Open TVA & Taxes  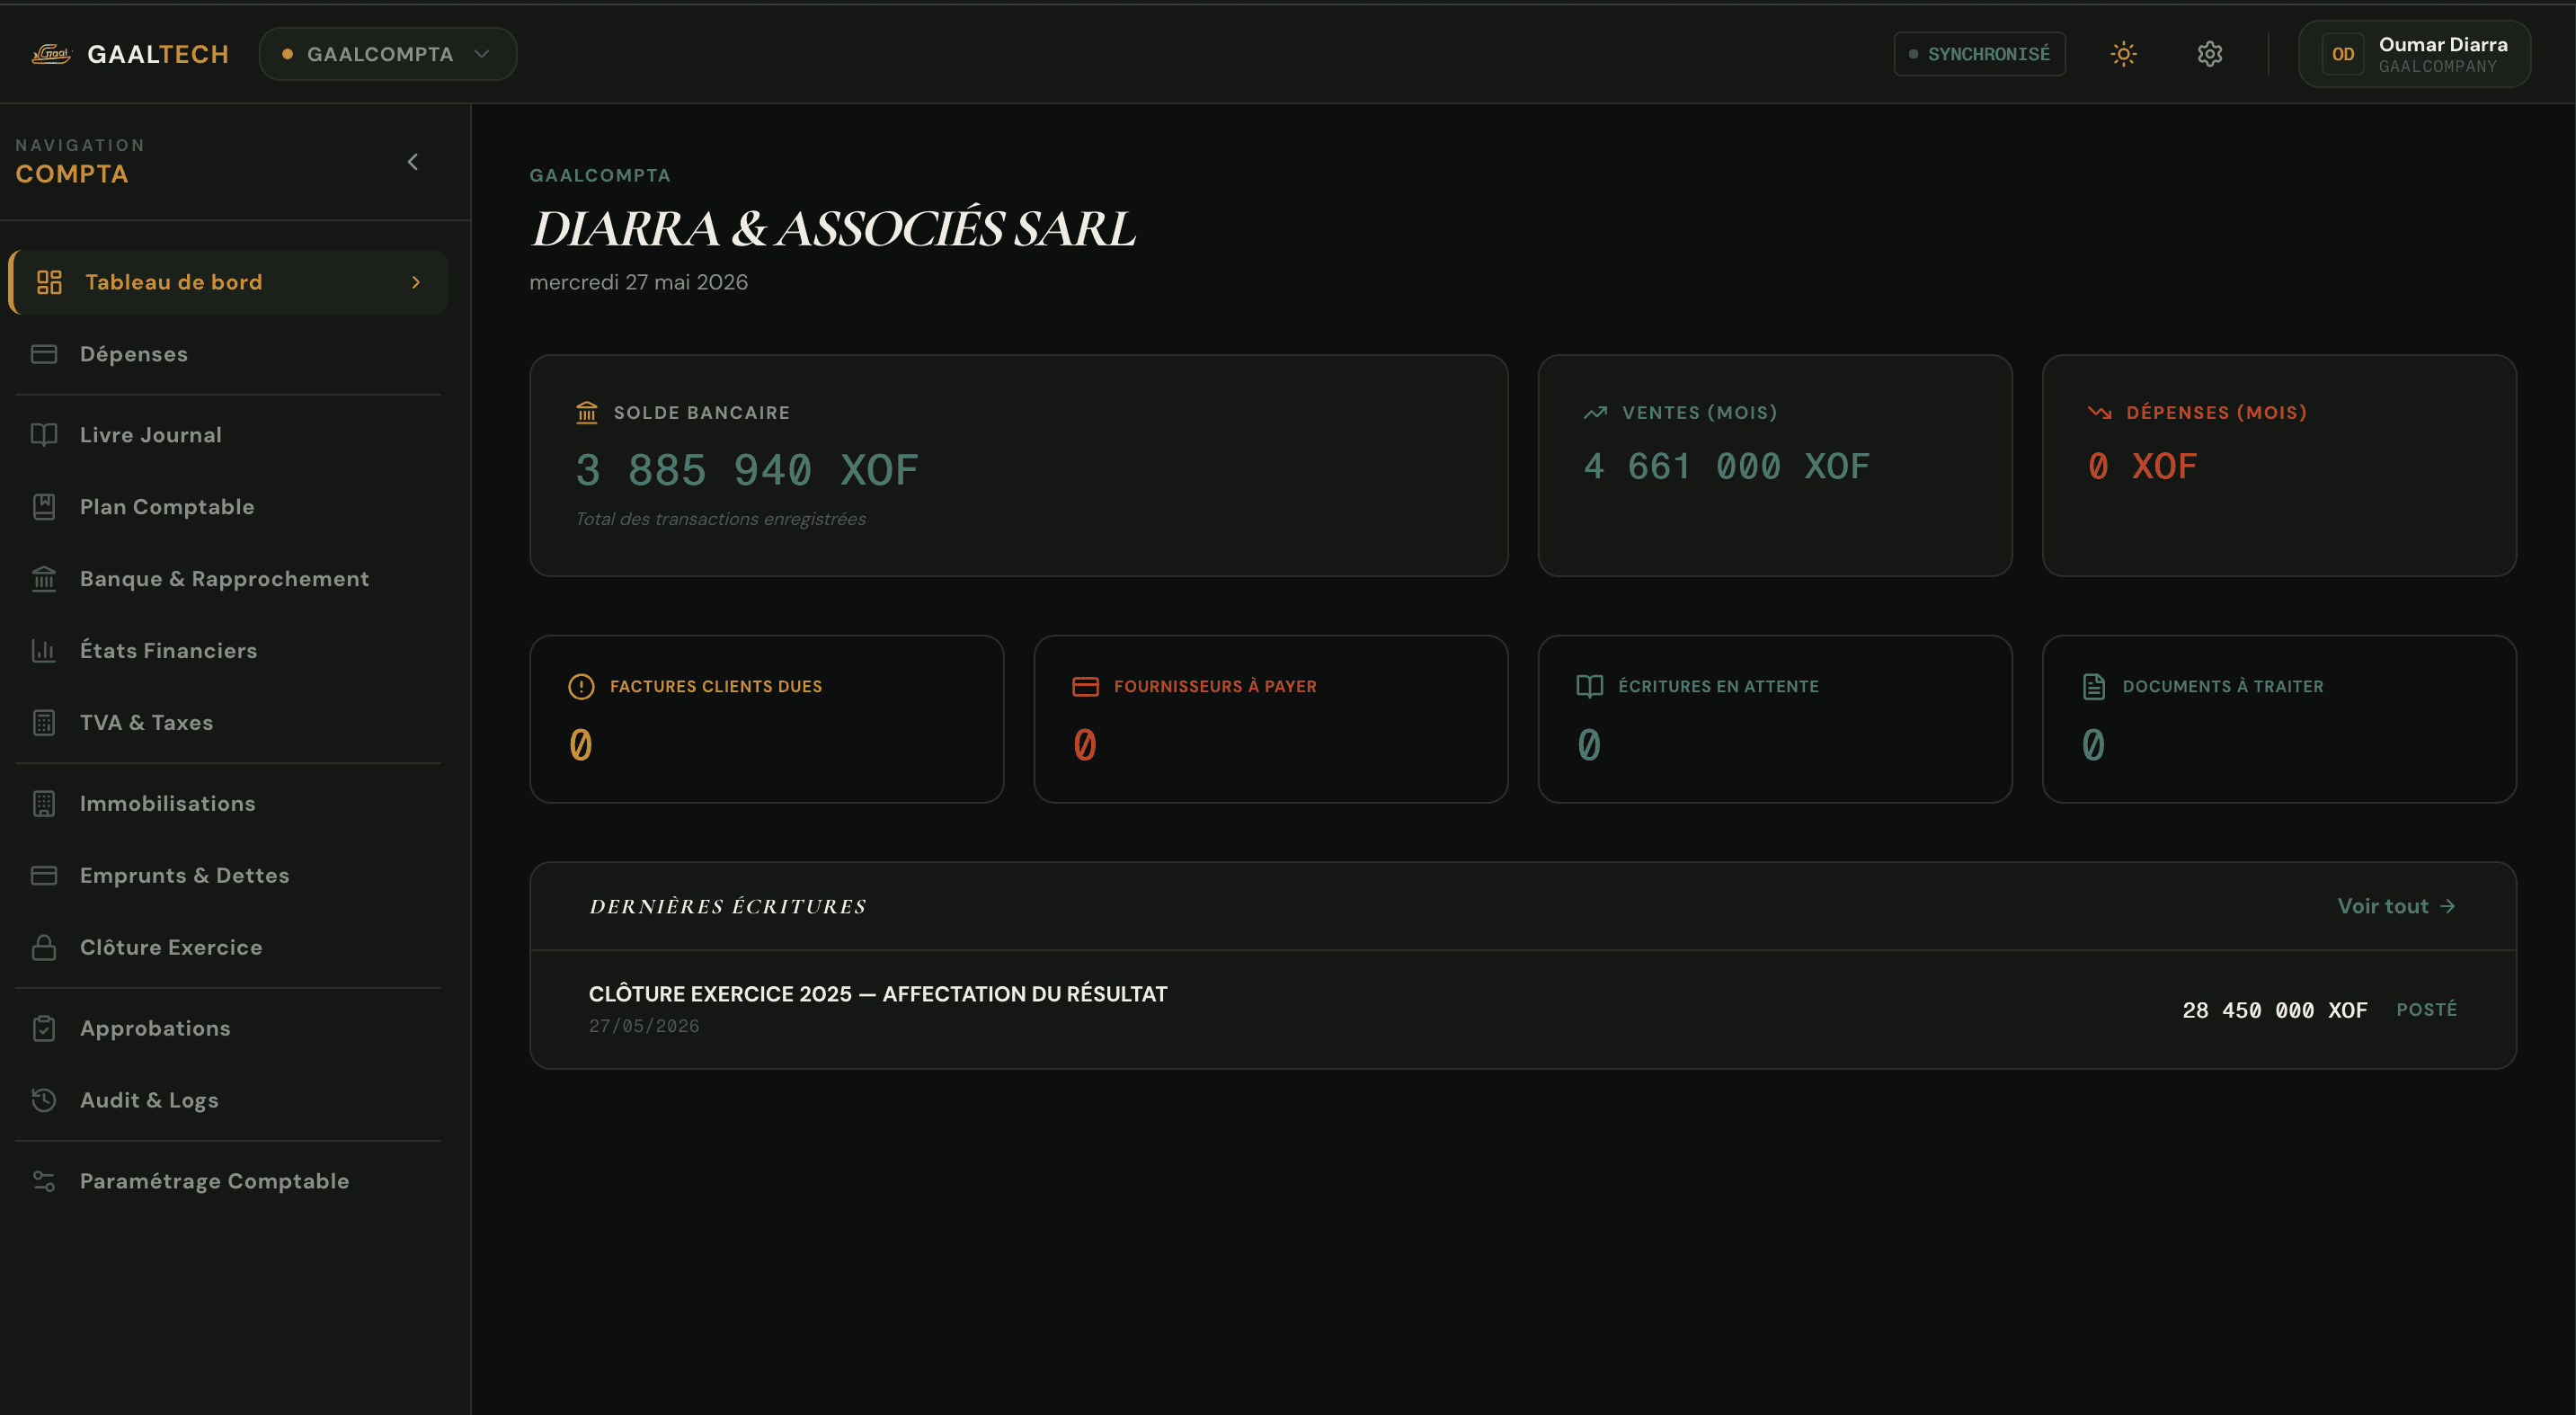click(x=229, y=723)
